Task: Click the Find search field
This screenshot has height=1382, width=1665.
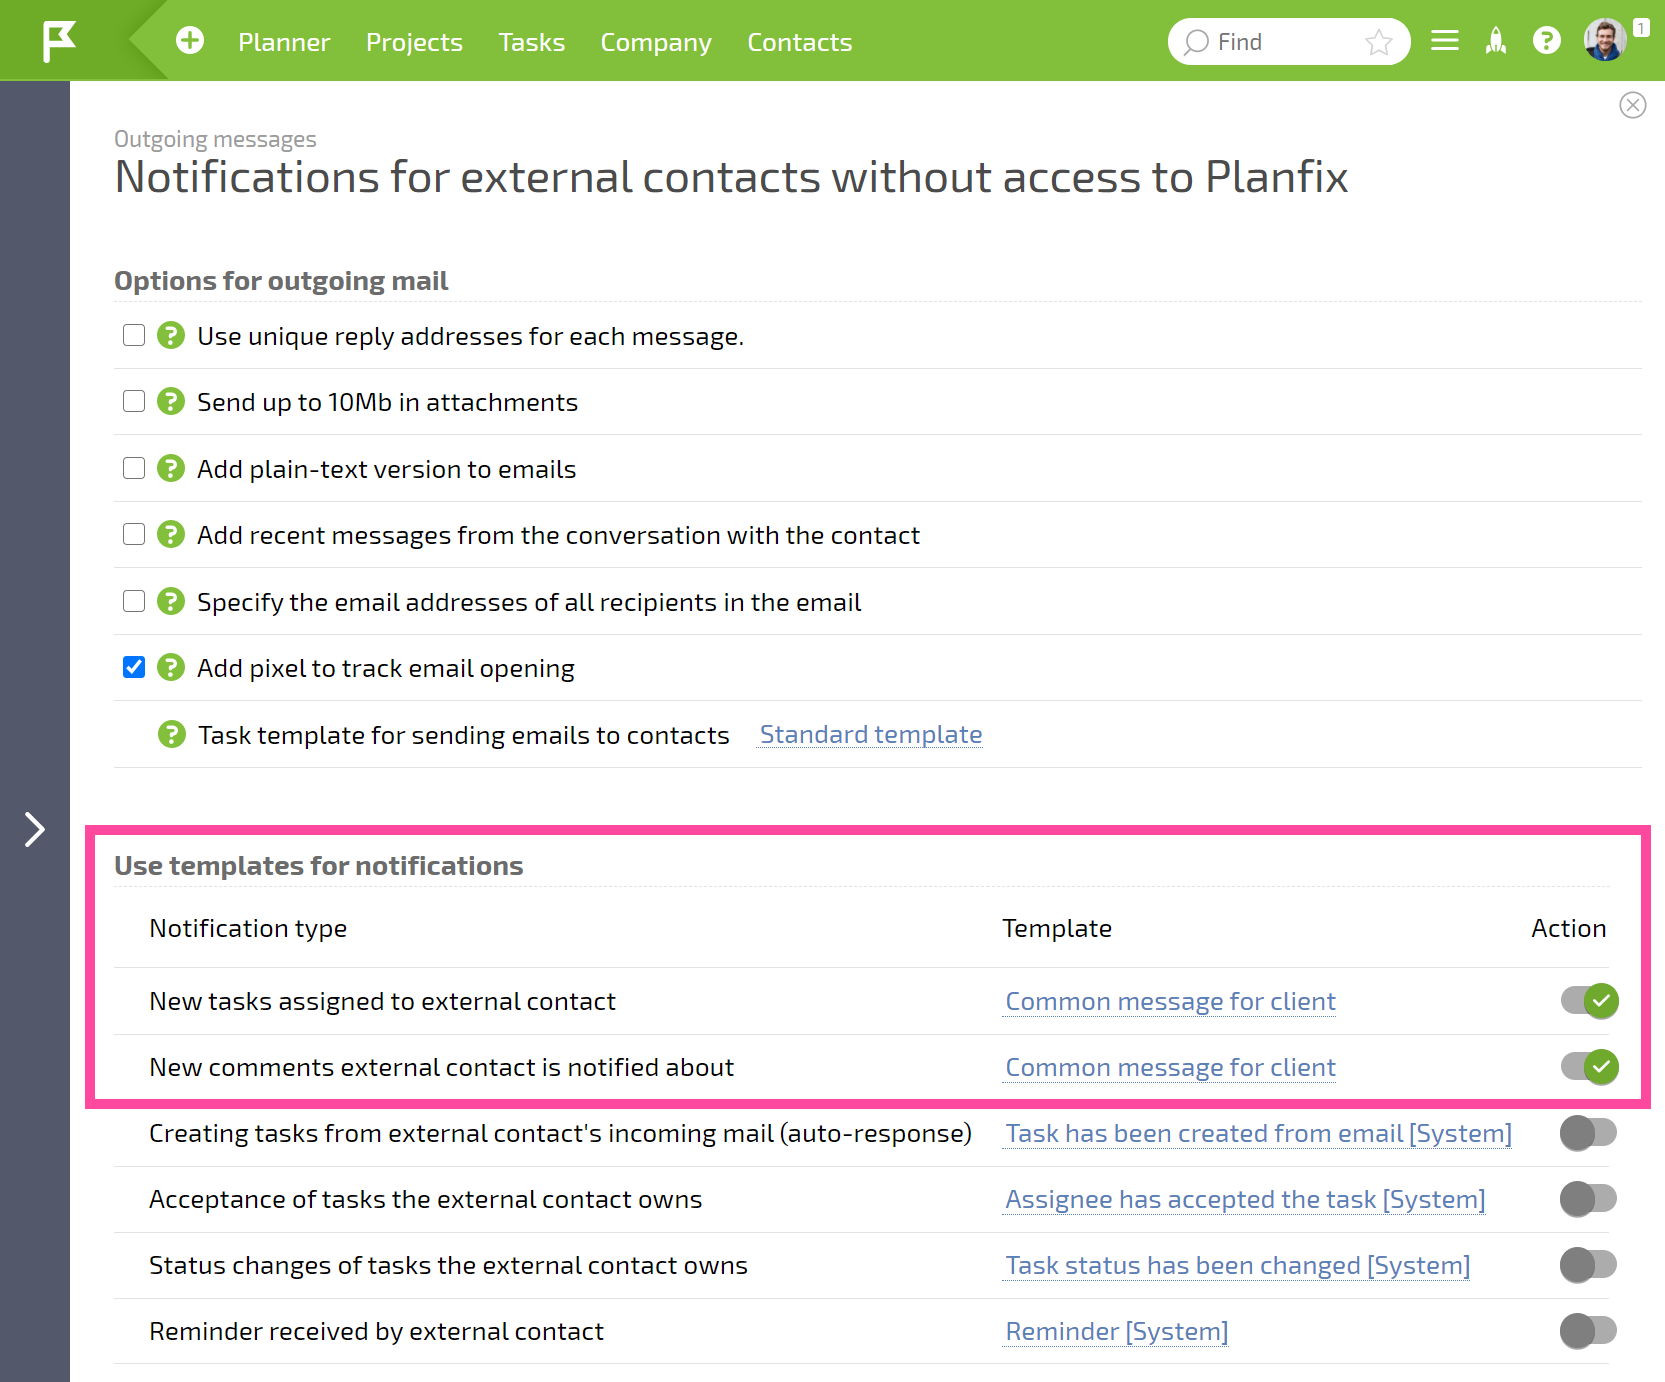Action: click(1288, 42)
